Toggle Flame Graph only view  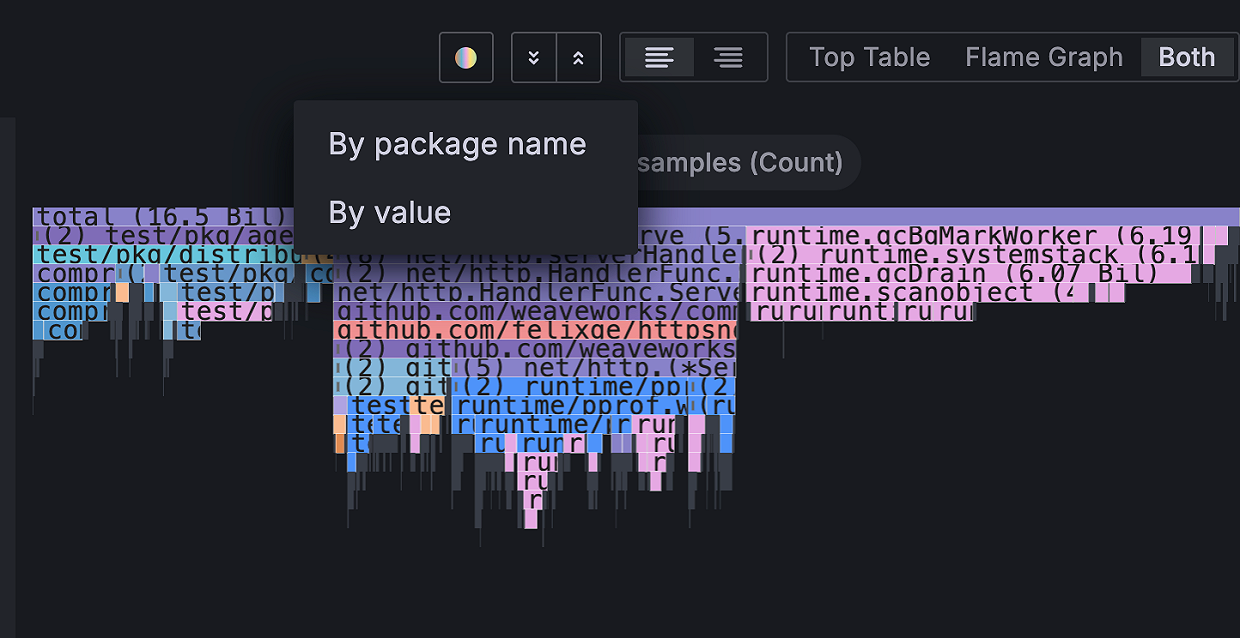tap(1044, 57)
